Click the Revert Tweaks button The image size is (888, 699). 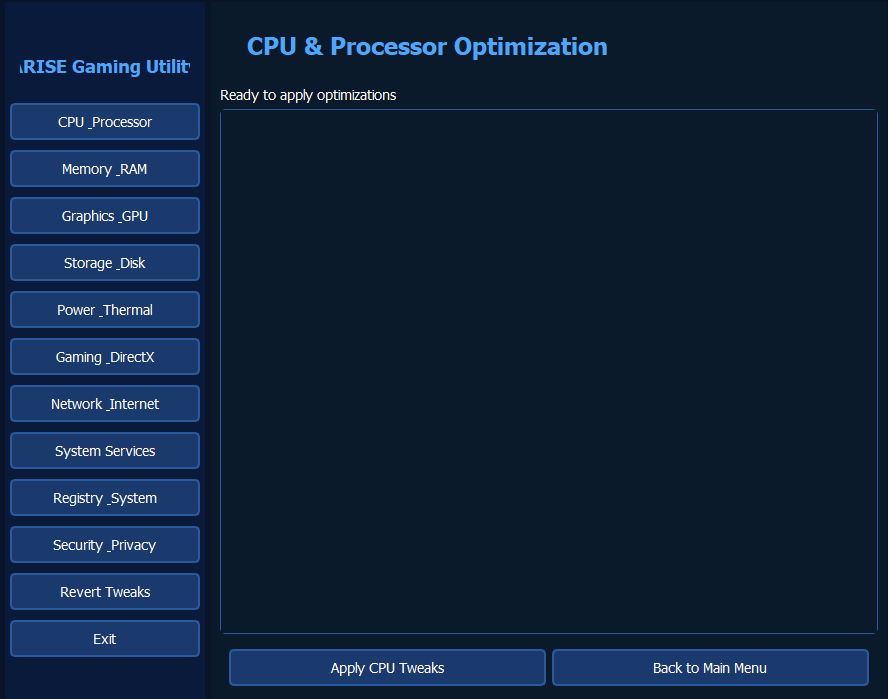[x=105, y=592]
